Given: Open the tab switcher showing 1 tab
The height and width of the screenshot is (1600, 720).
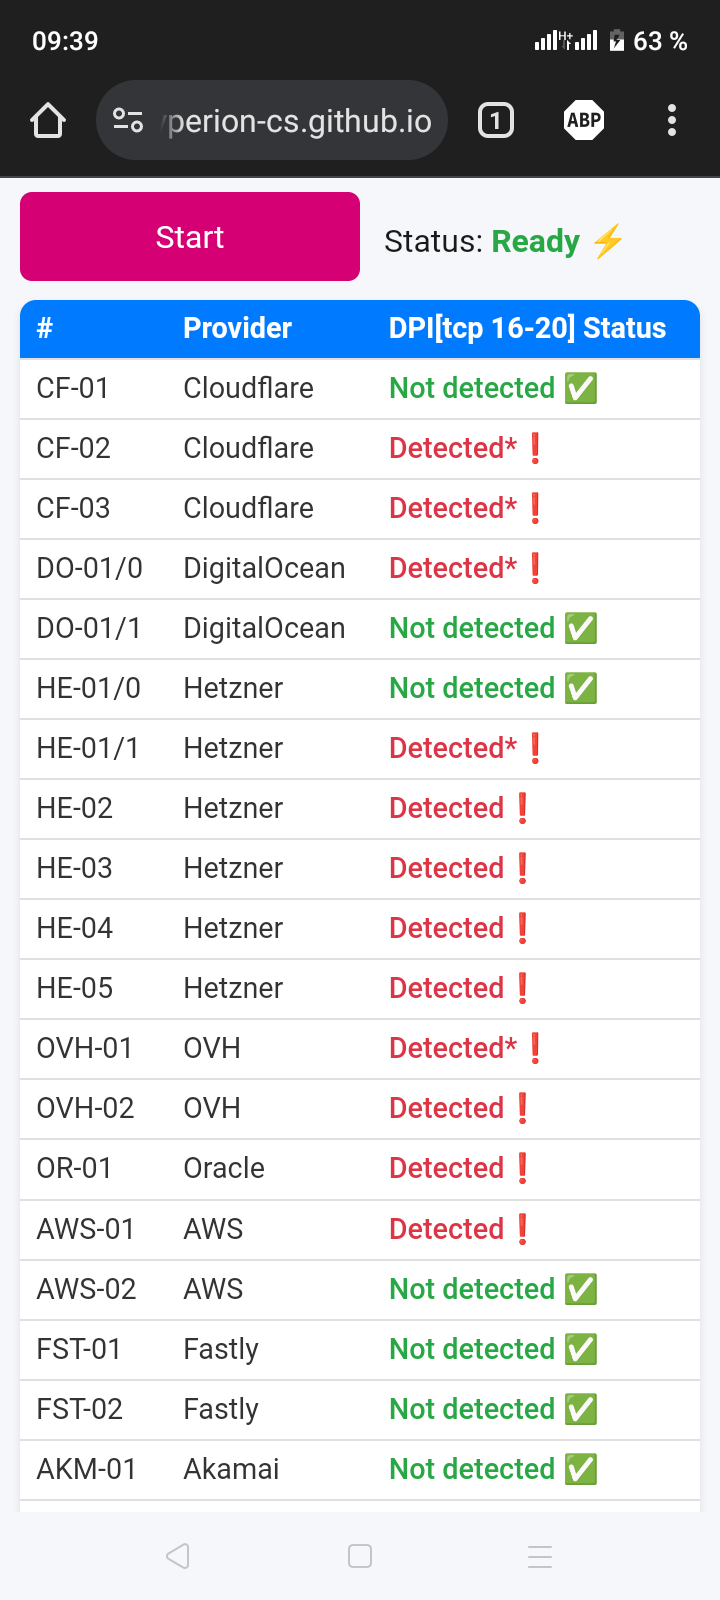Looking at the screenshot, I should pos(496,121).
